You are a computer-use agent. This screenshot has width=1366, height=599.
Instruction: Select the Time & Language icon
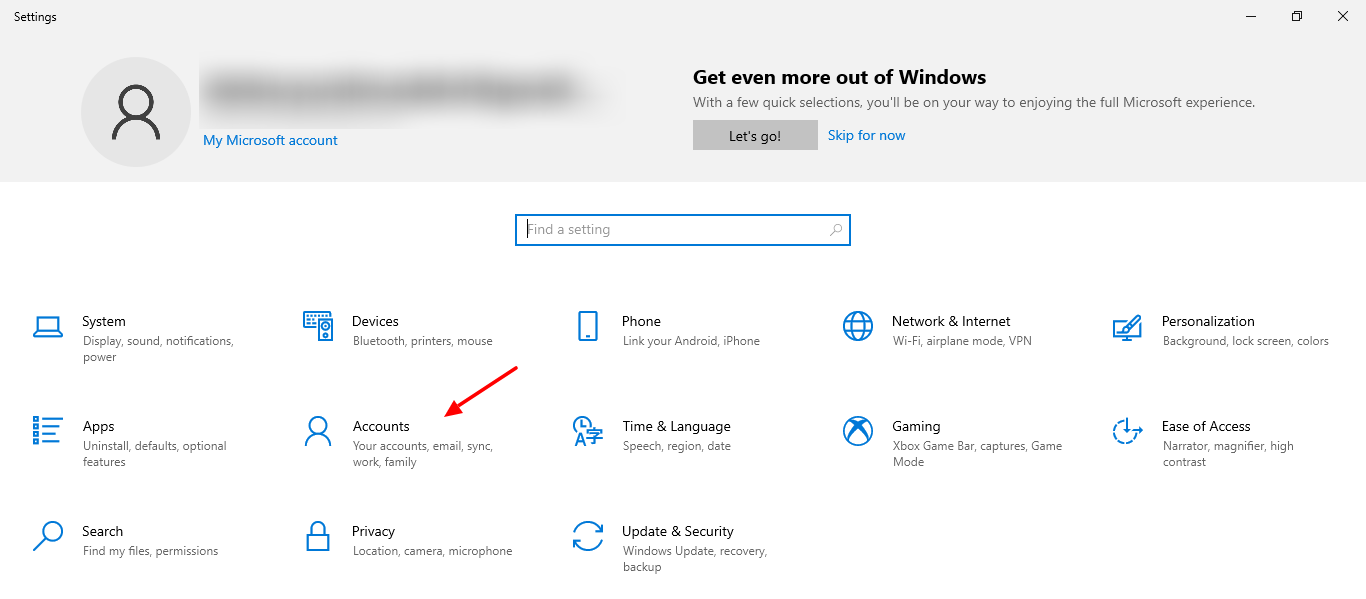588,431
